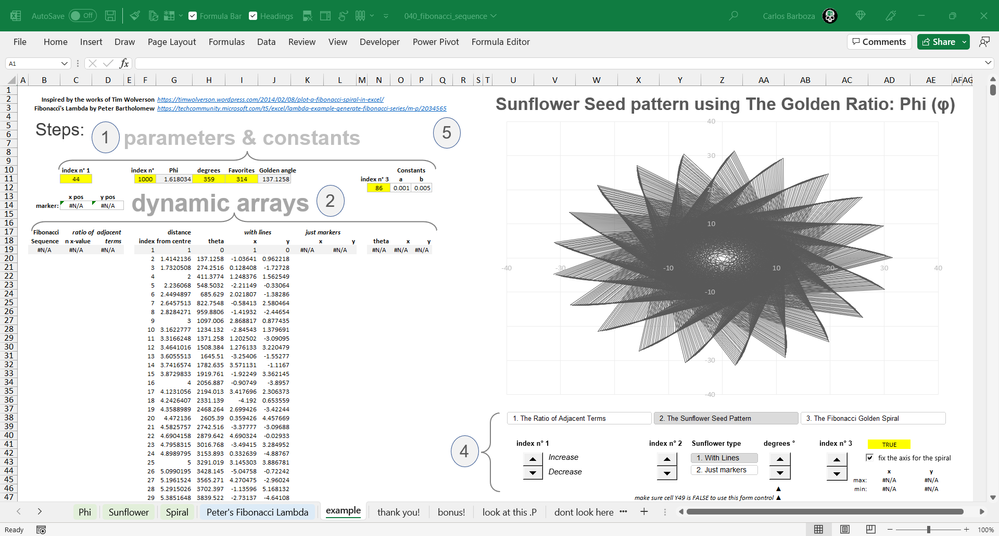Open the File menu

click(x=20, y=41)
